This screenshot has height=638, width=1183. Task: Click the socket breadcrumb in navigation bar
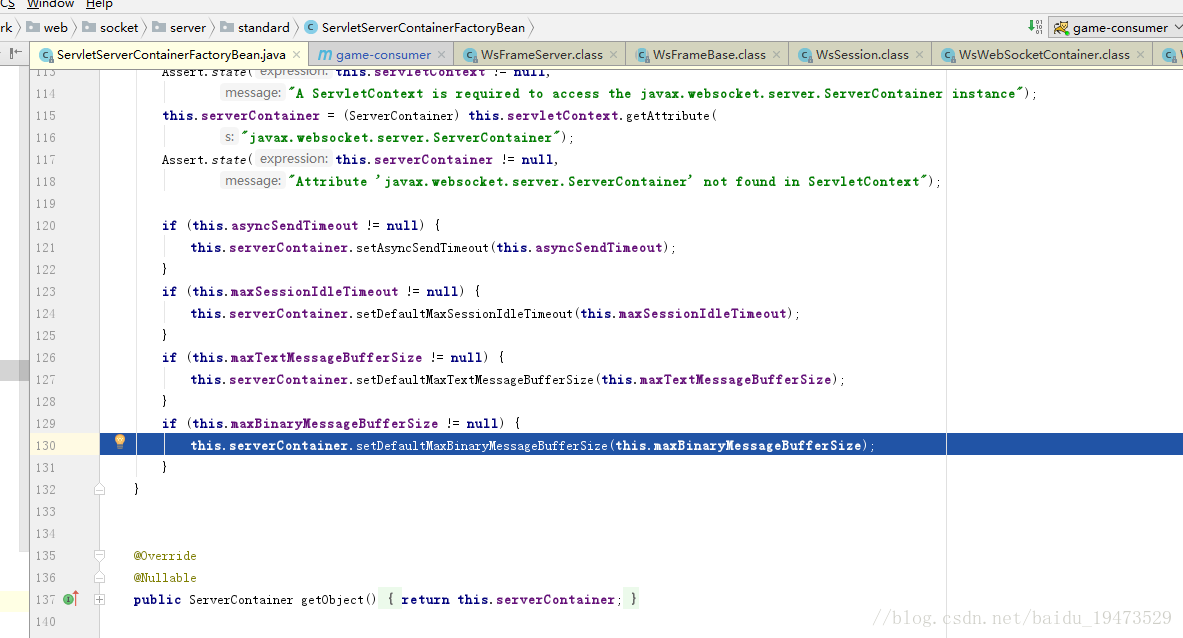pyautogui.click(x=118, y=28)
